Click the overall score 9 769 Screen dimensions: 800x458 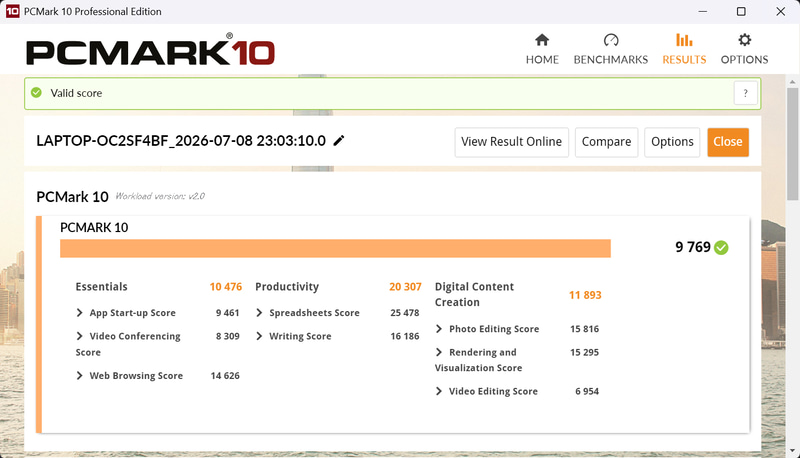click(693, 247)
